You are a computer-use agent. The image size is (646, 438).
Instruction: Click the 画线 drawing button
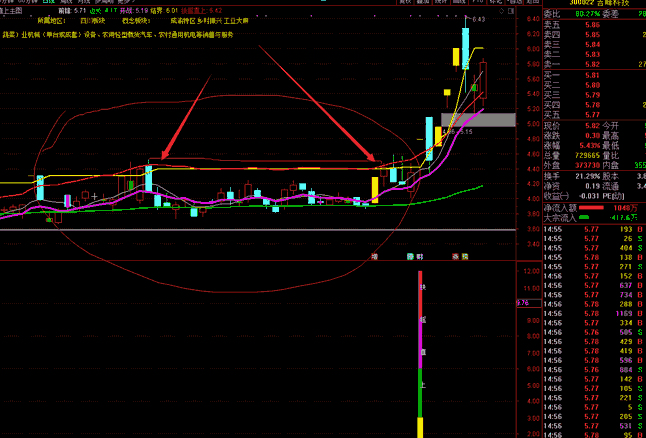(459, 2)
